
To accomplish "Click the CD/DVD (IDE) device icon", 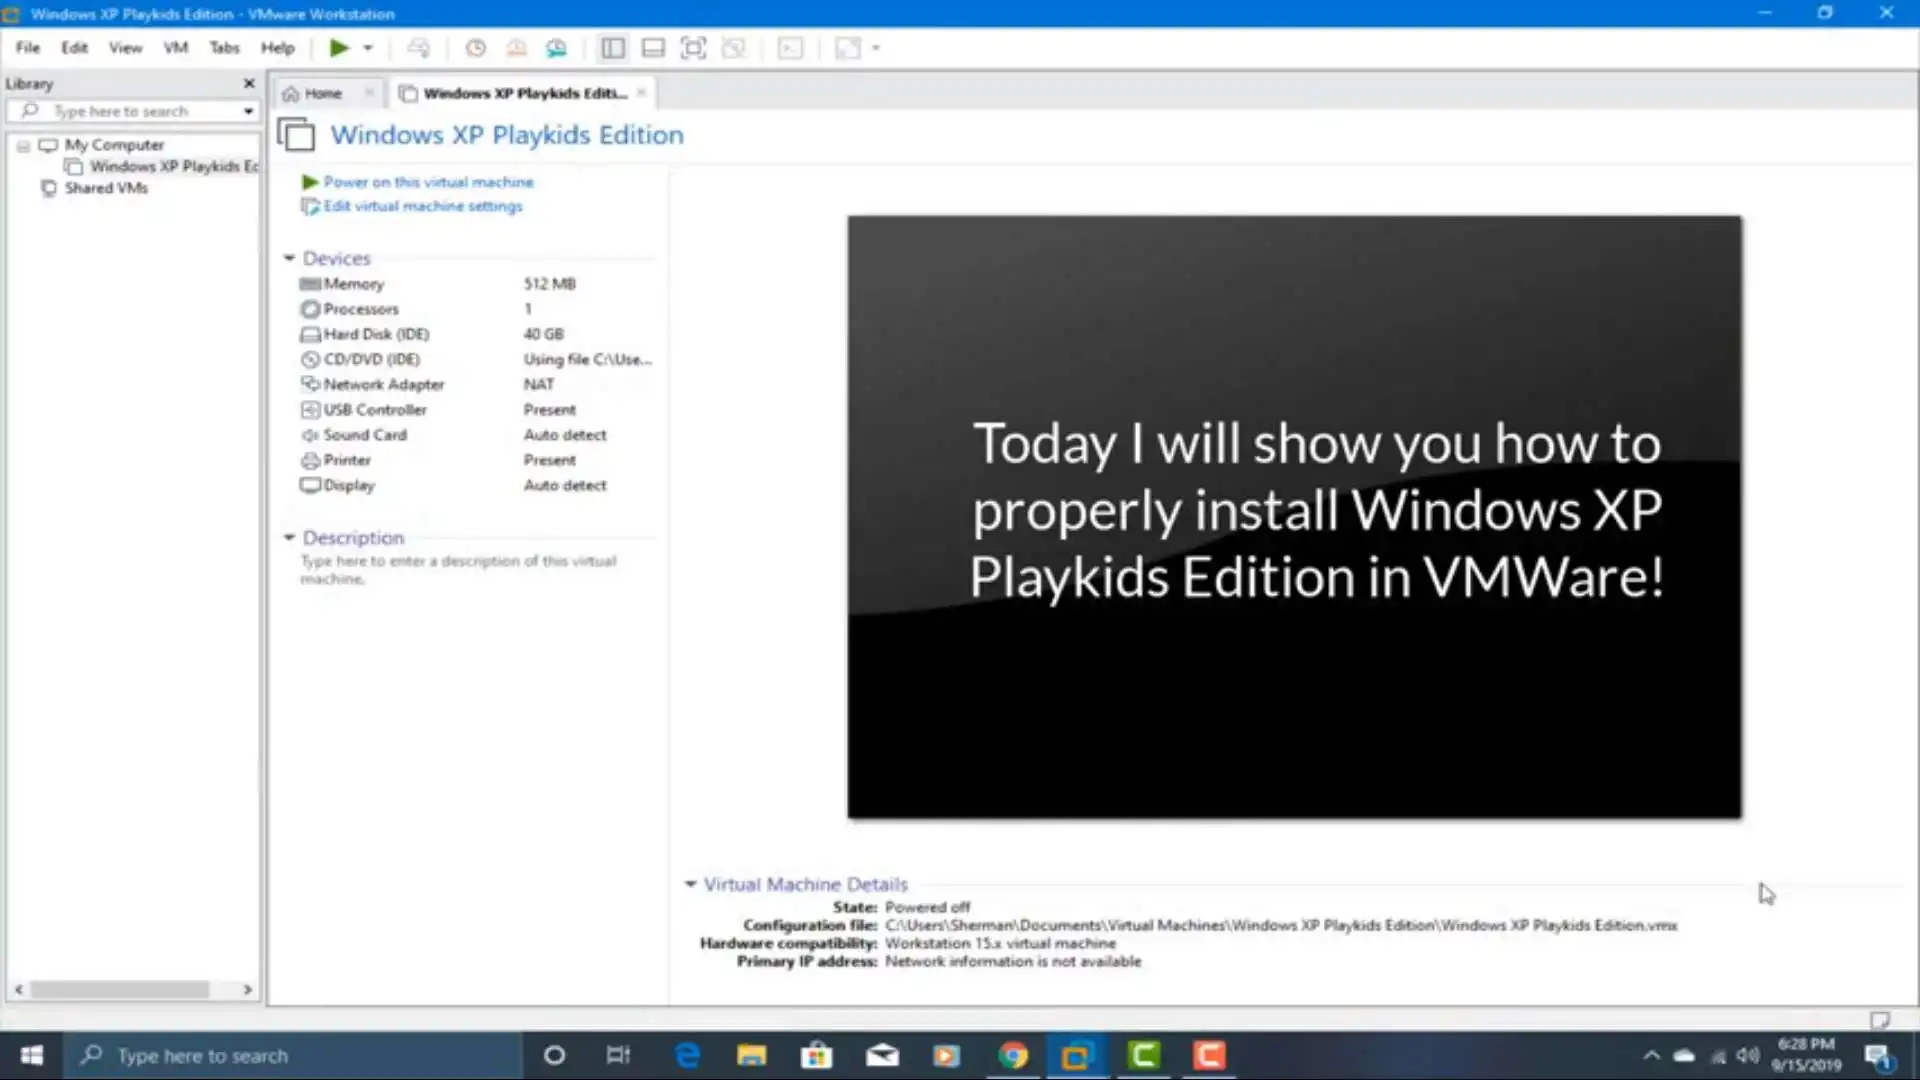I will (311, 359).
